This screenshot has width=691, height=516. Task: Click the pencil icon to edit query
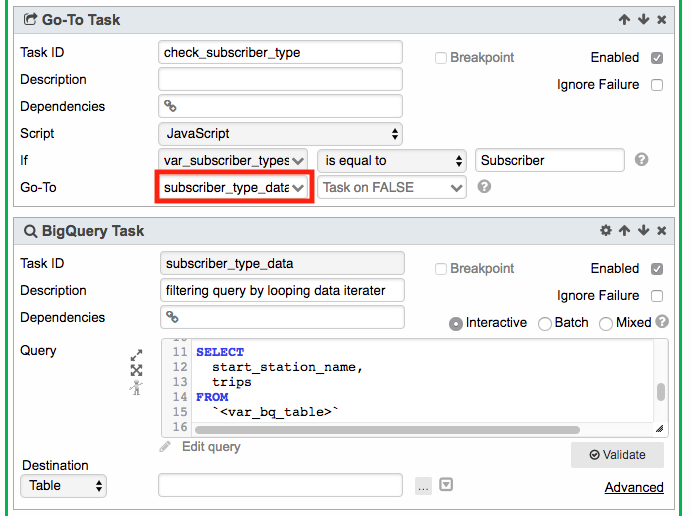[165, 447]
